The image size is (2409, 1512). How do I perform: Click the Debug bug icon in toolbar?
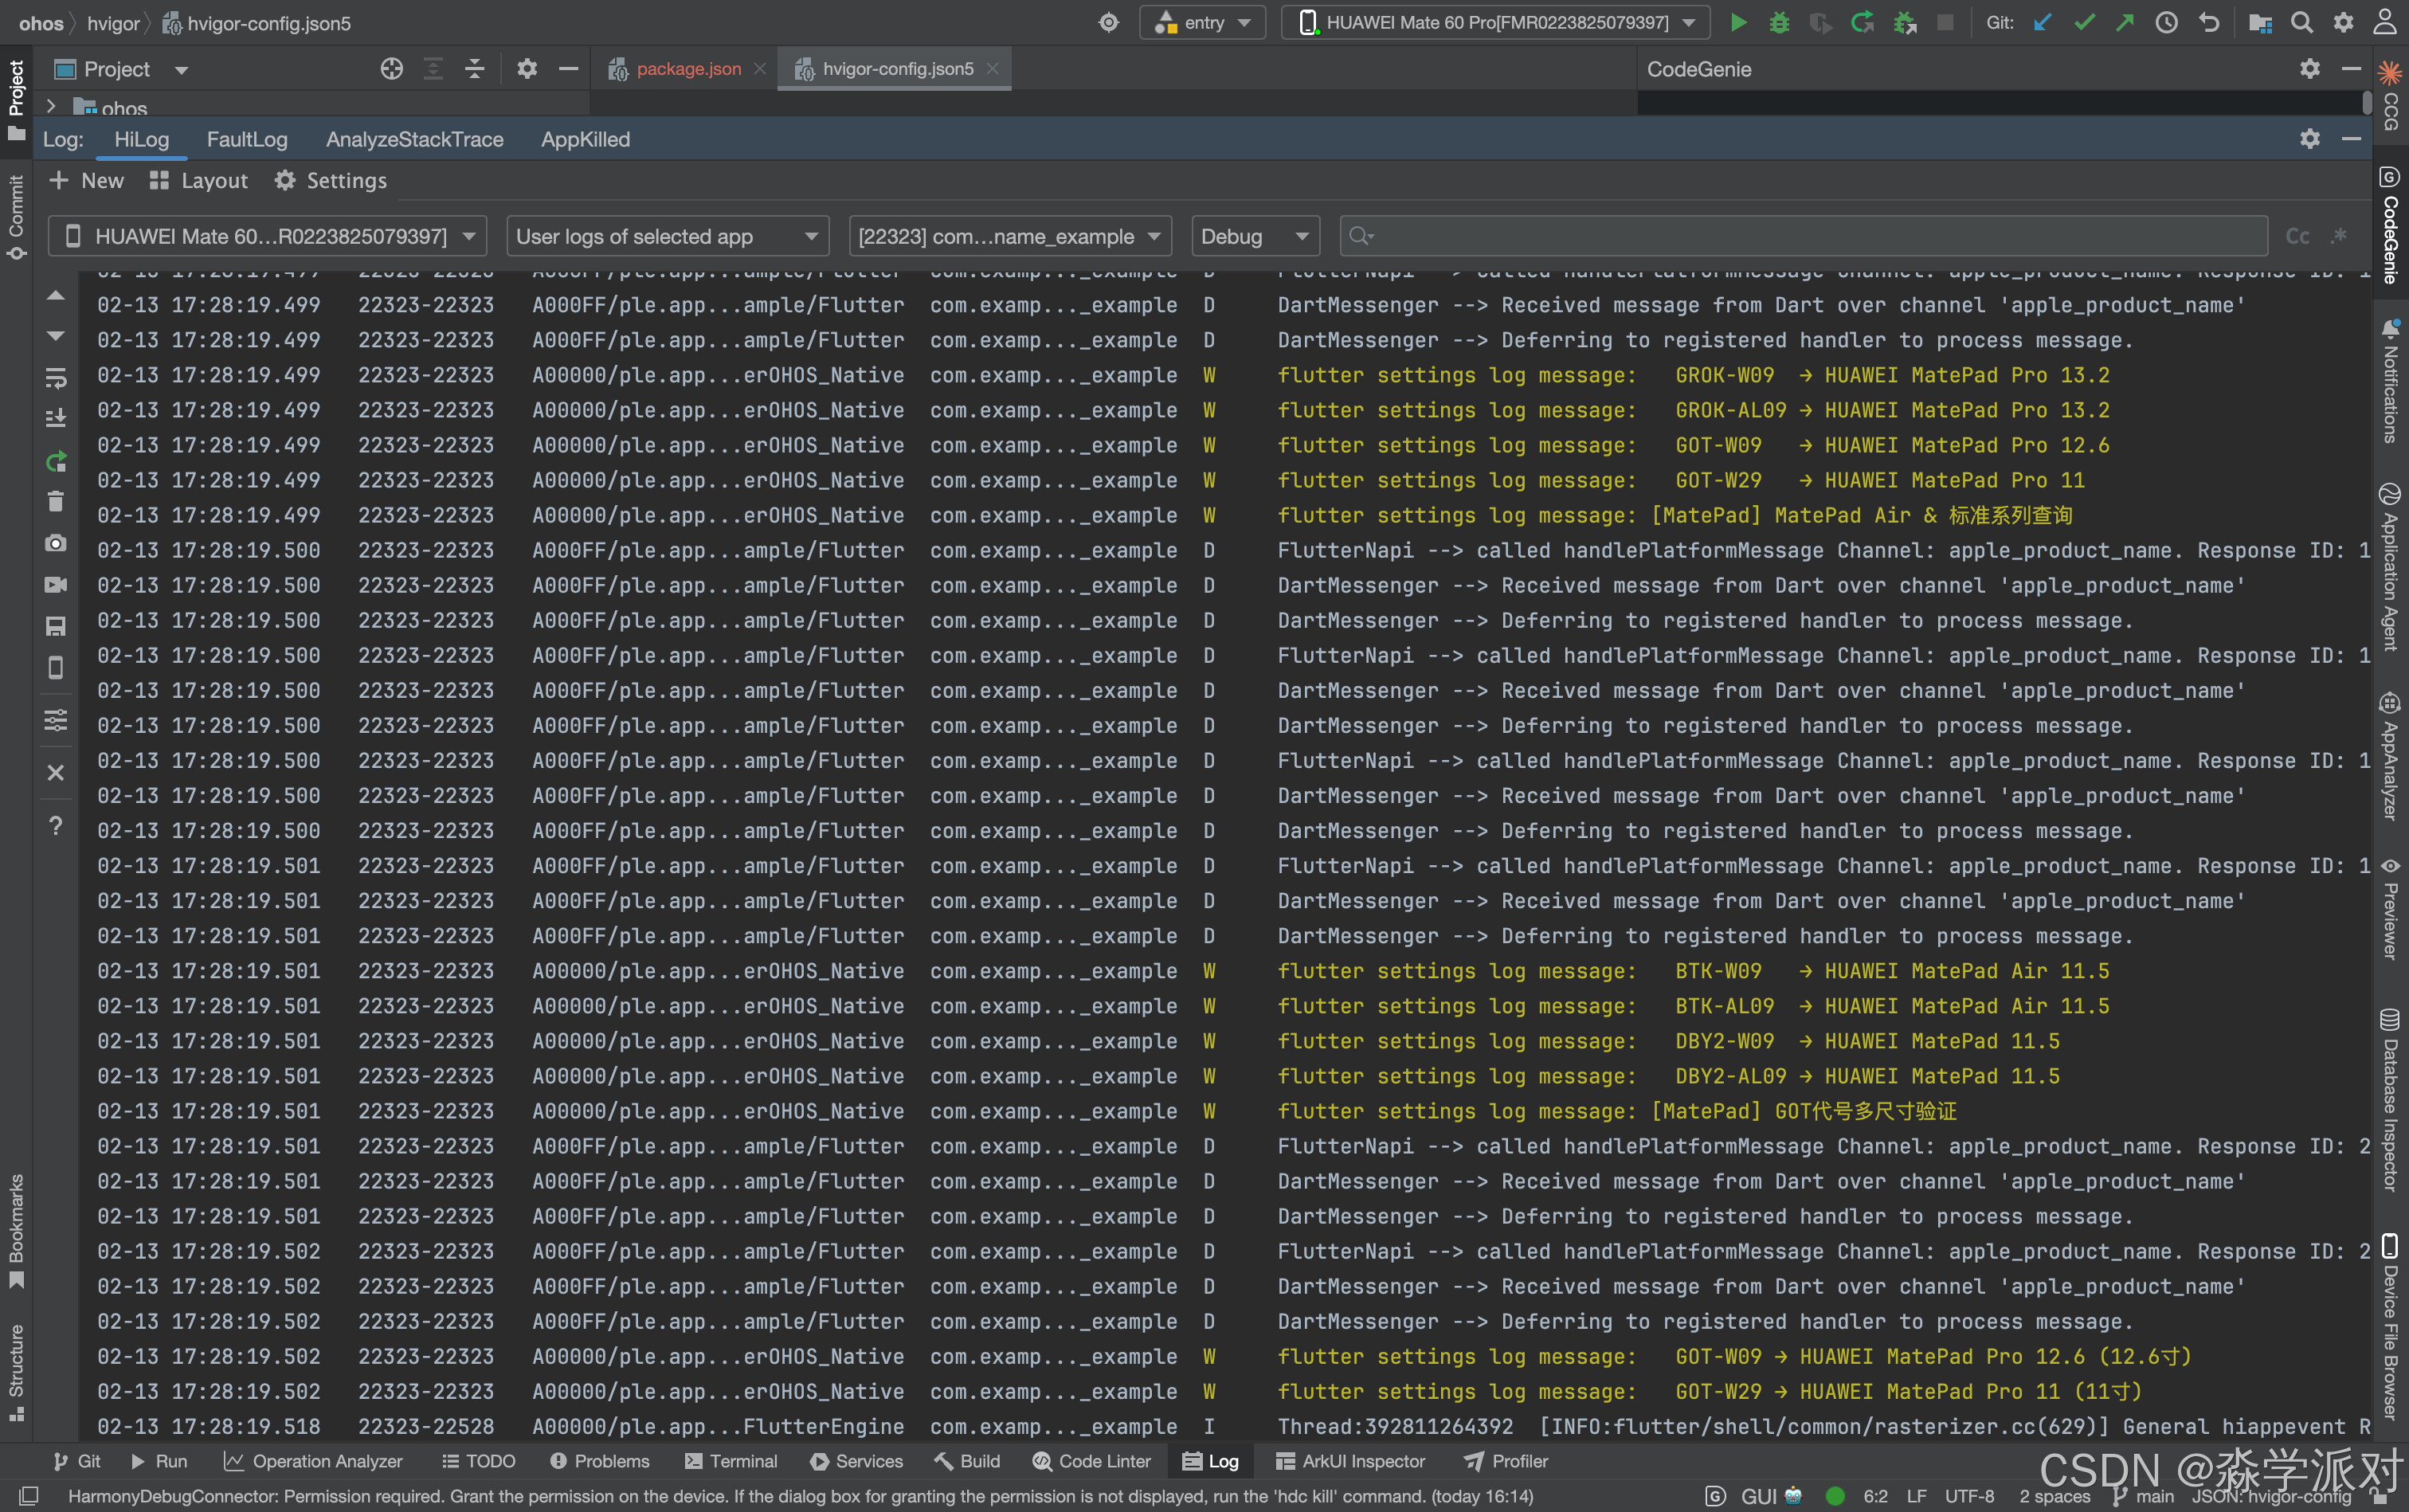[x=1779, y=22]
